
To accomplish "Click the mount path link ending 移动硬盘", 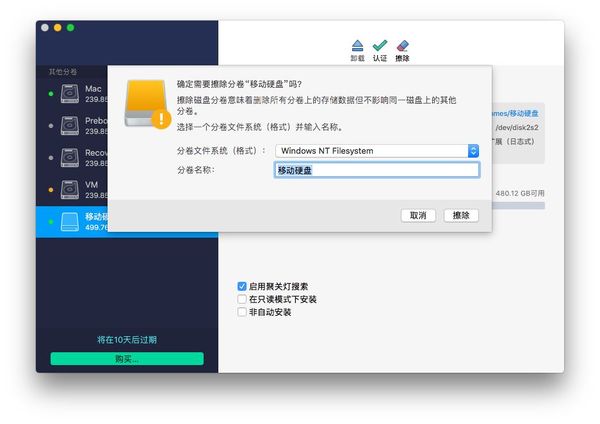I will tap(515, 113).
